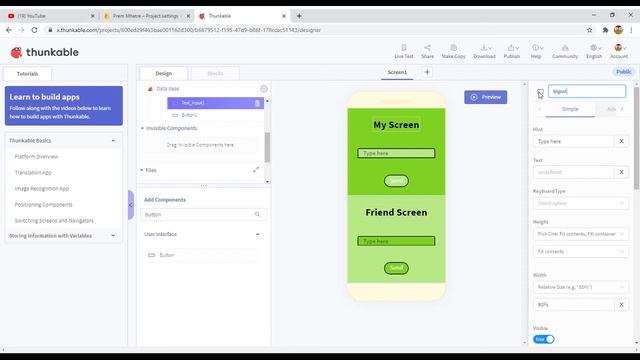The height and width of the screenshot is (360, 640).
Task: Select the Button component in User Interface
Action: click(202, 255)
